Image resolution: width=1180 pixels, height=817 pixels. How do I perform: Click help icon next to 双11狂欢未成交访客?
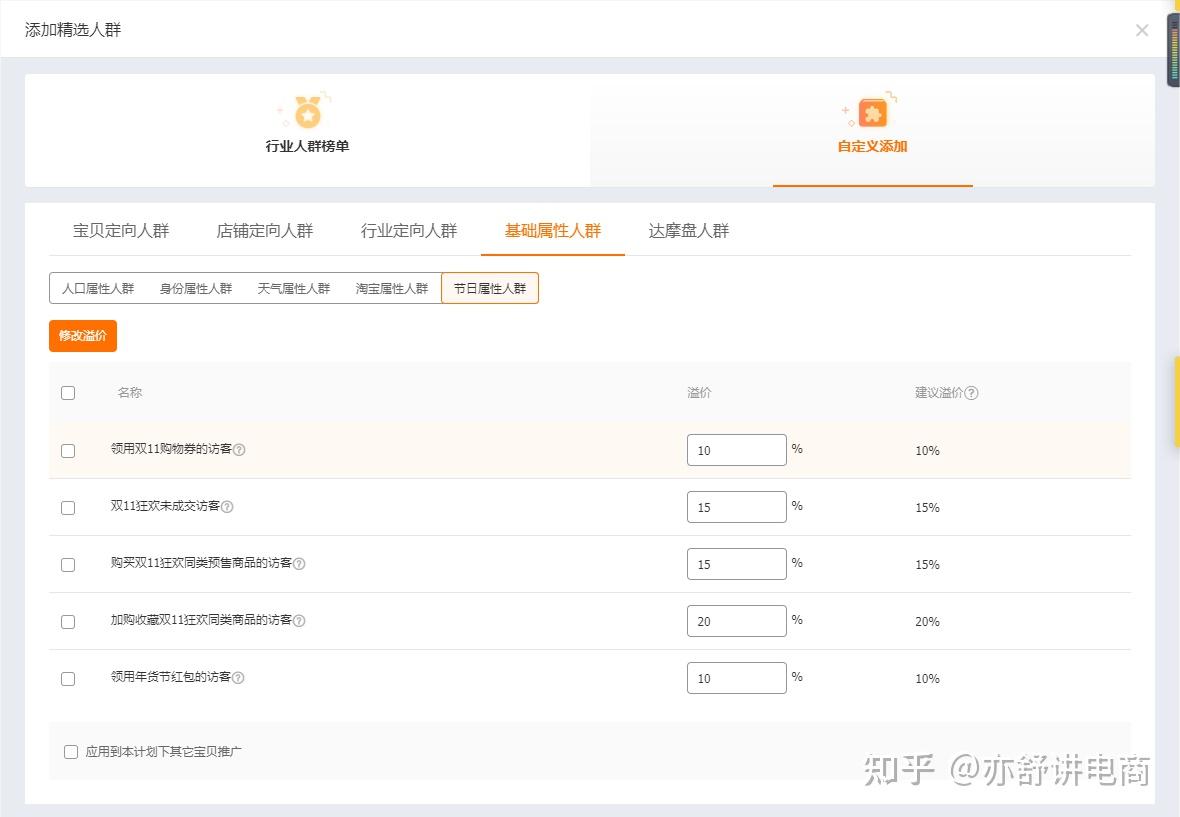coord(227,507)
